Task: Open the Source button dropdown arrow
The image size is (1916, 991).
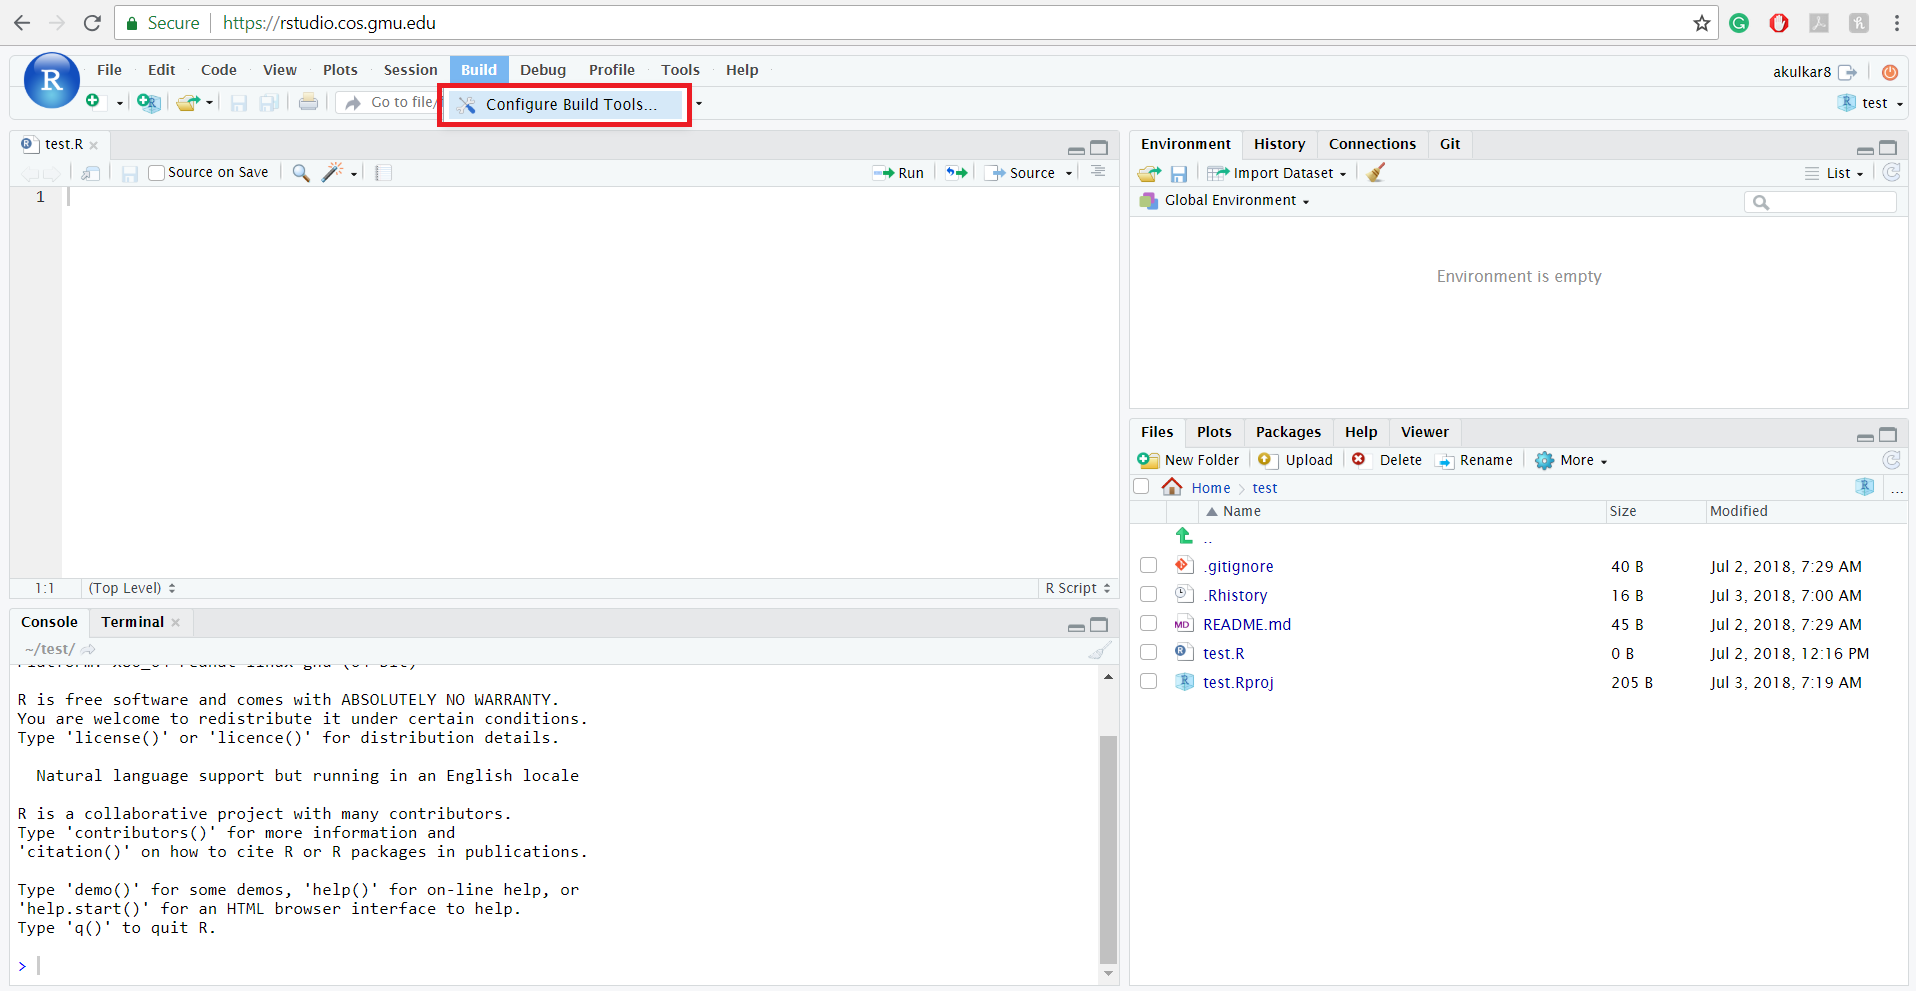Action: point(1069,174)
